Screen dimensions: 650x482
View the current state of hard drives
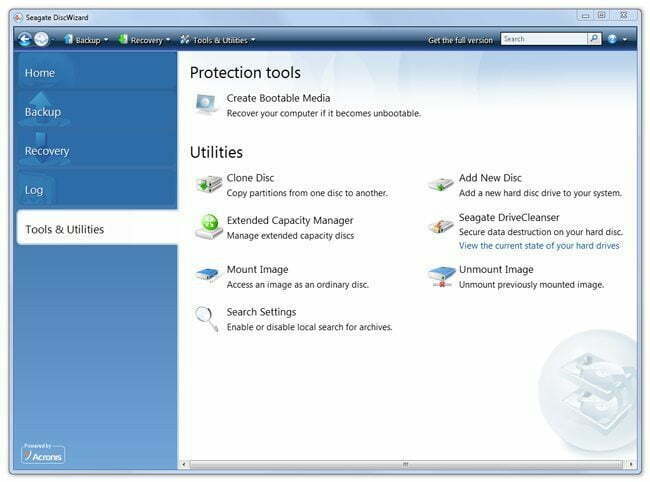click(x=539, y=246)
